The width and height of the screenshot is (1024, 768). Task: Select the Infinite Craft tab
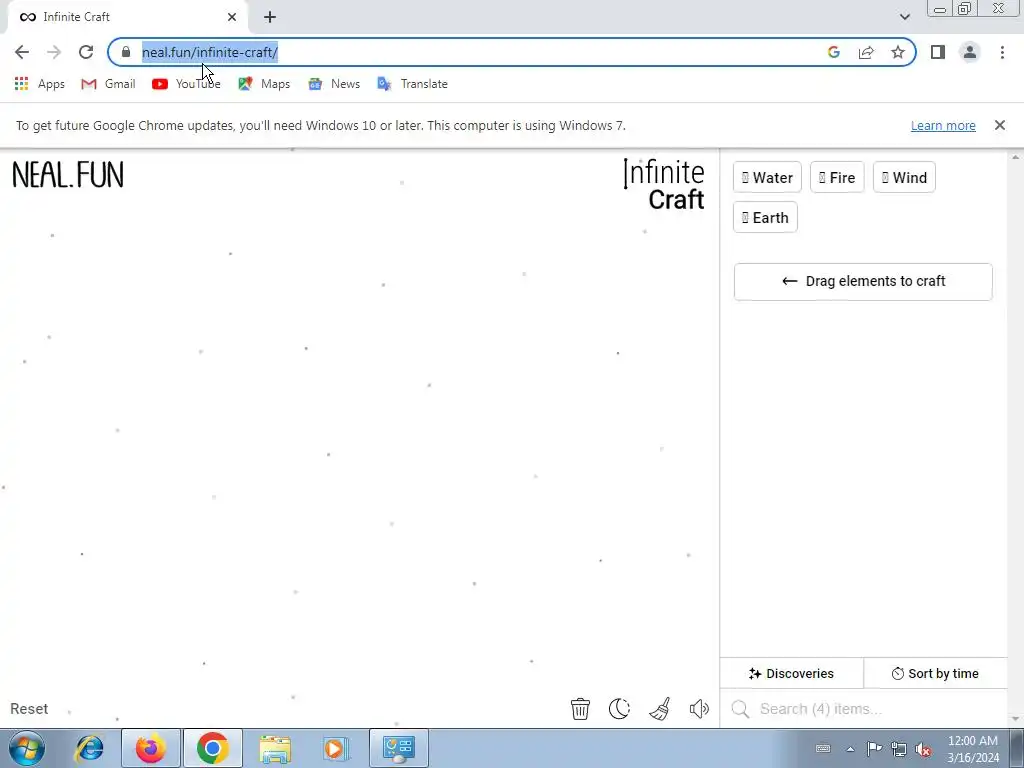[127, 17]
